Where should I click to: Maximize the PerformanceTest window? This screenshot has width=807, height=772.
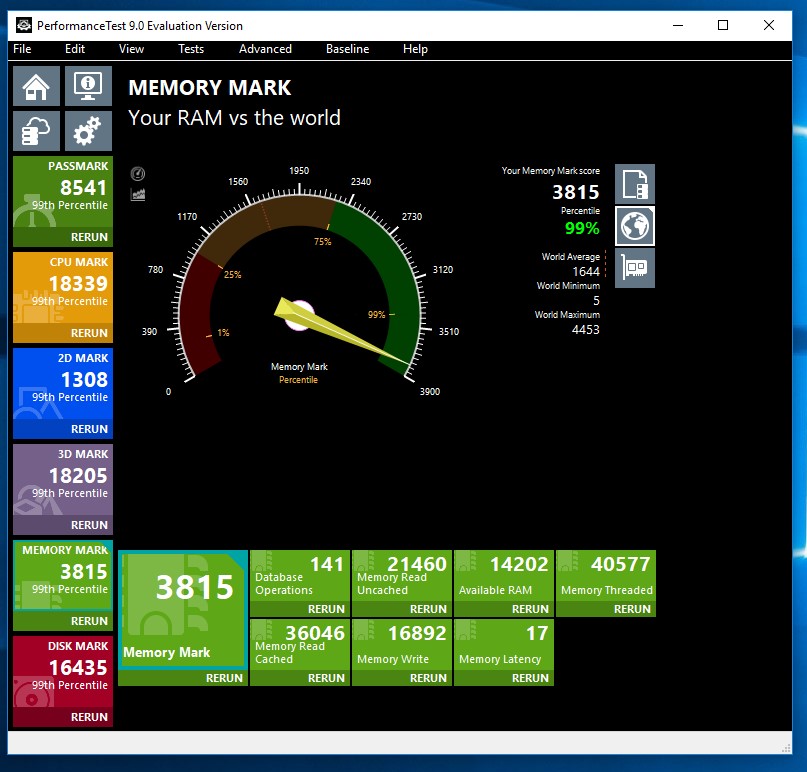click(723, 25)
